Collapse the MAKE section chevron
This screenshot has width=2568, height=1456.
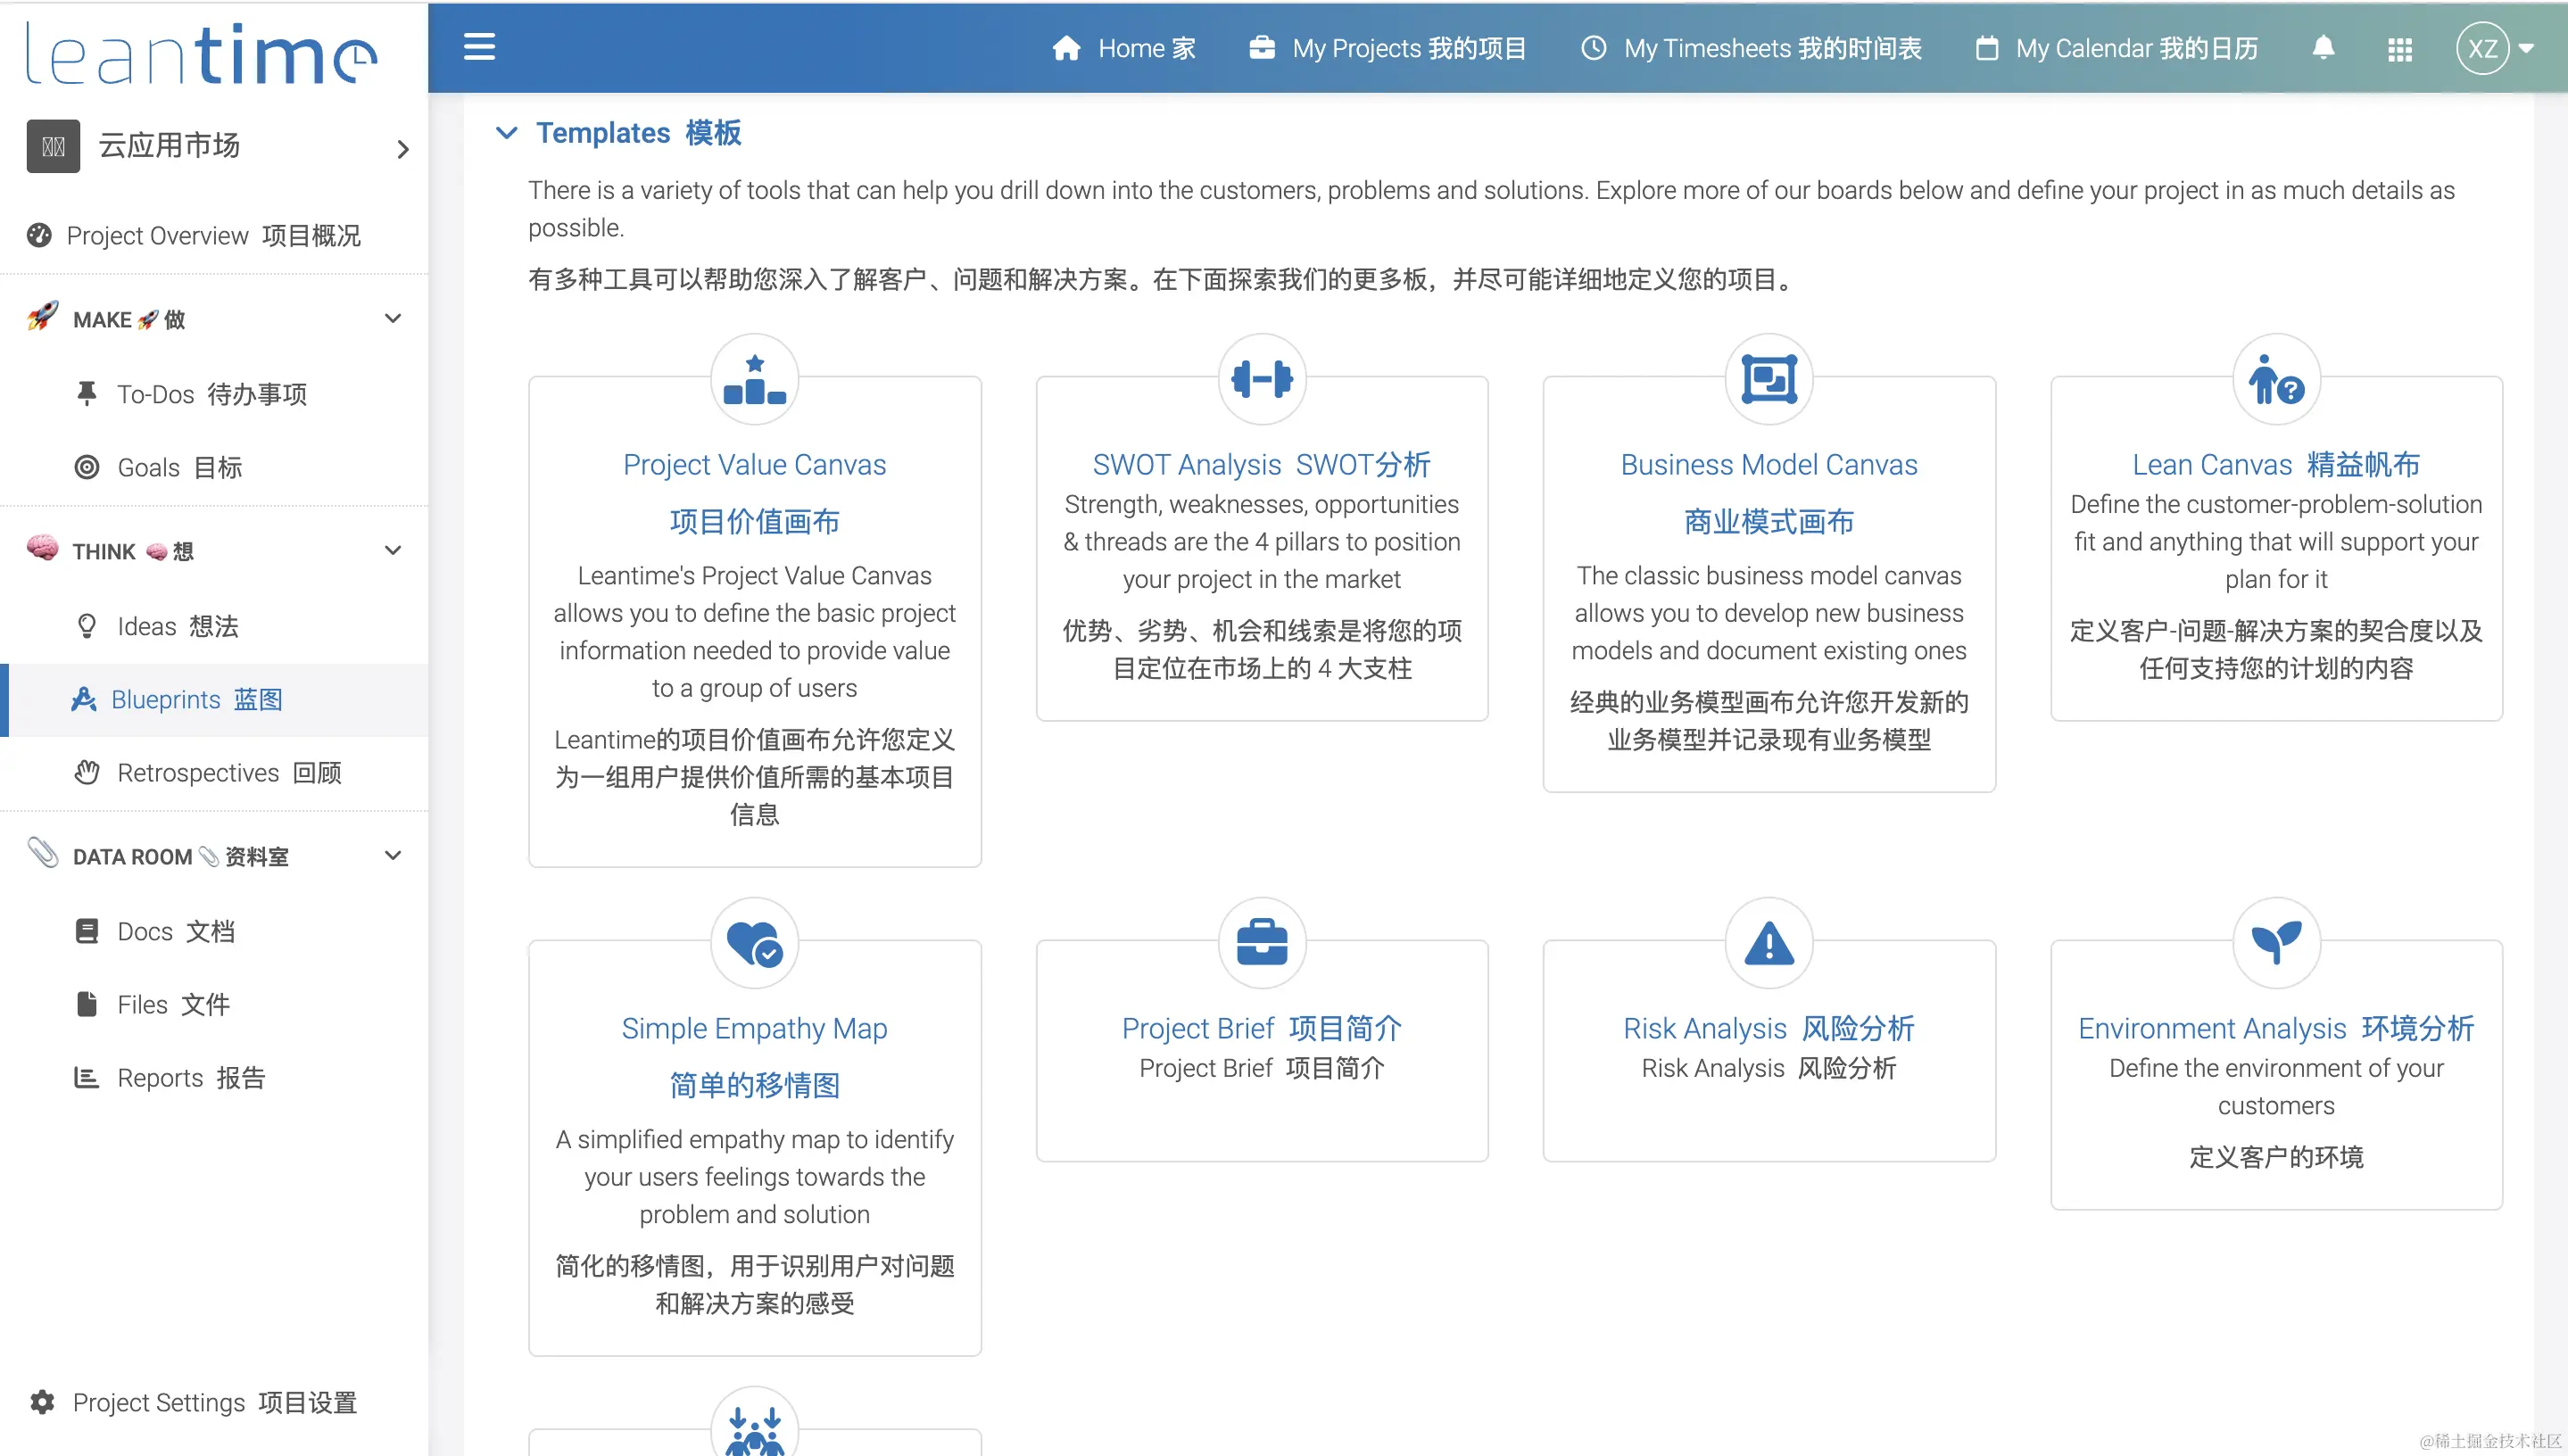393,319
